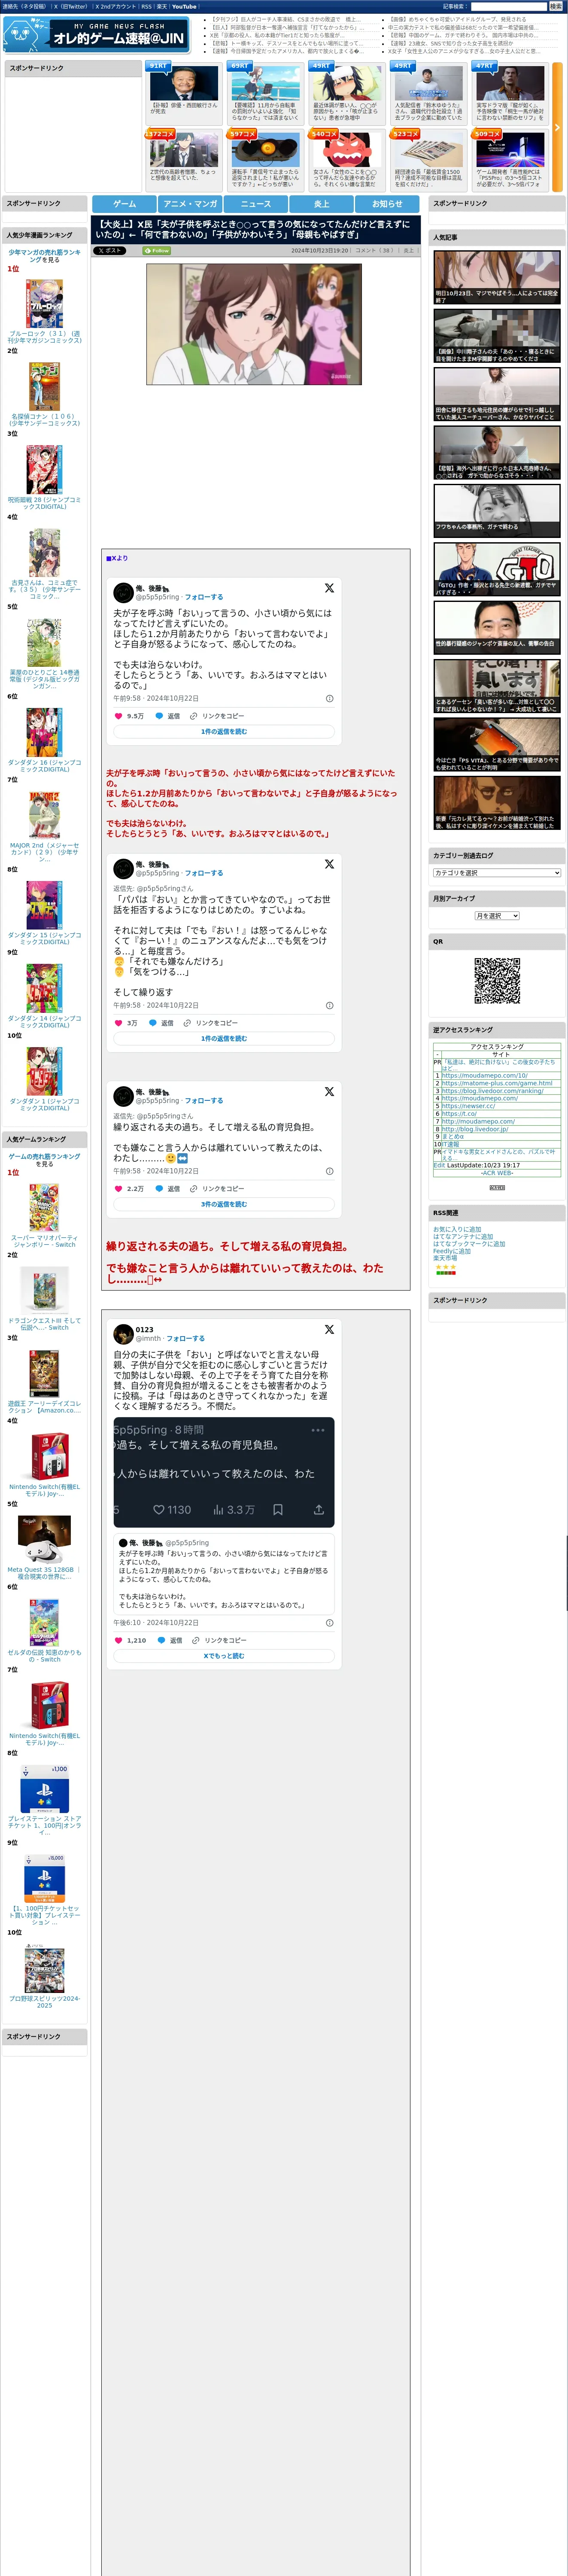Open info icon on the 0123 tweet
This screenshot has width=568, height=2576.
[330, 1623]
